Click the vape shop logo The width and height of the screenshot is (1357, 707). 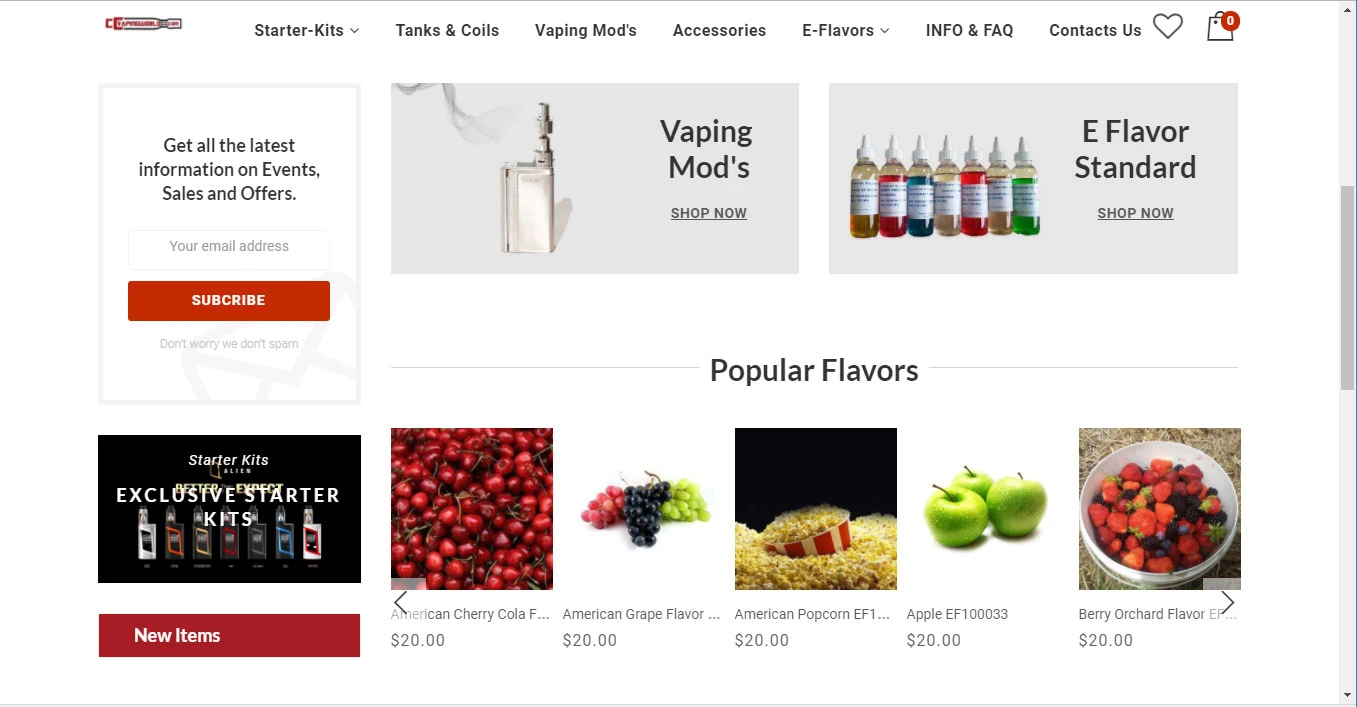click(x=143, y=23)
